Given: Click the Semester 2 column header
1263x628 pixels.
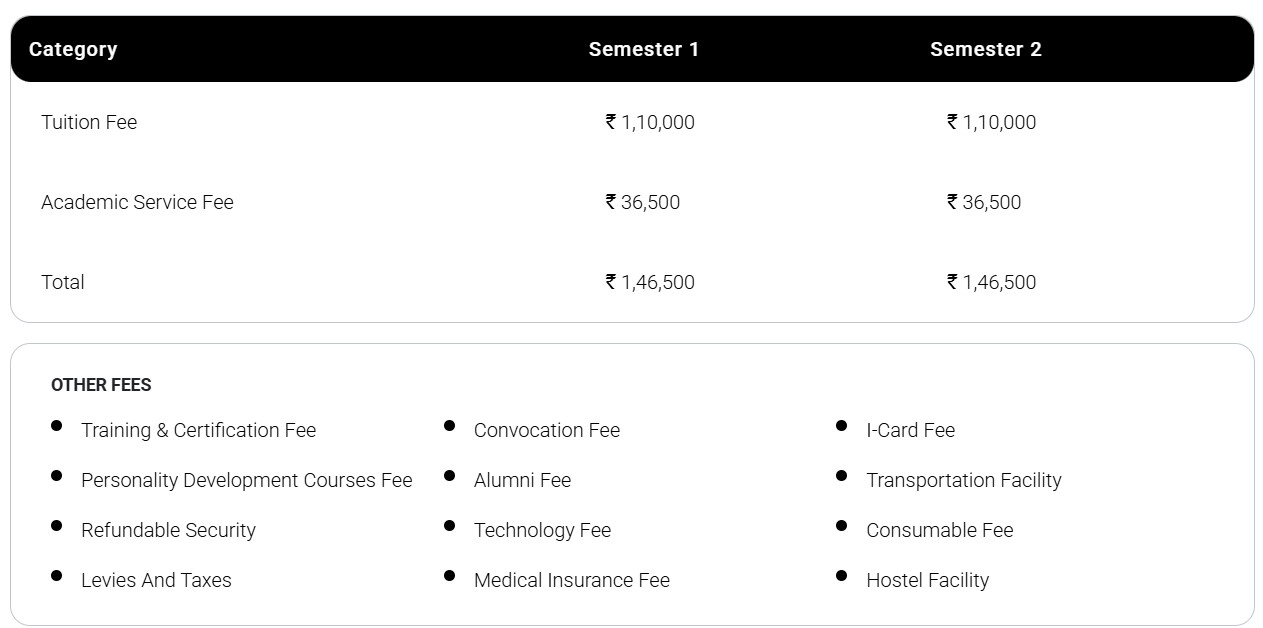Looking at the screenshot, I should click(x=985, y=50).
